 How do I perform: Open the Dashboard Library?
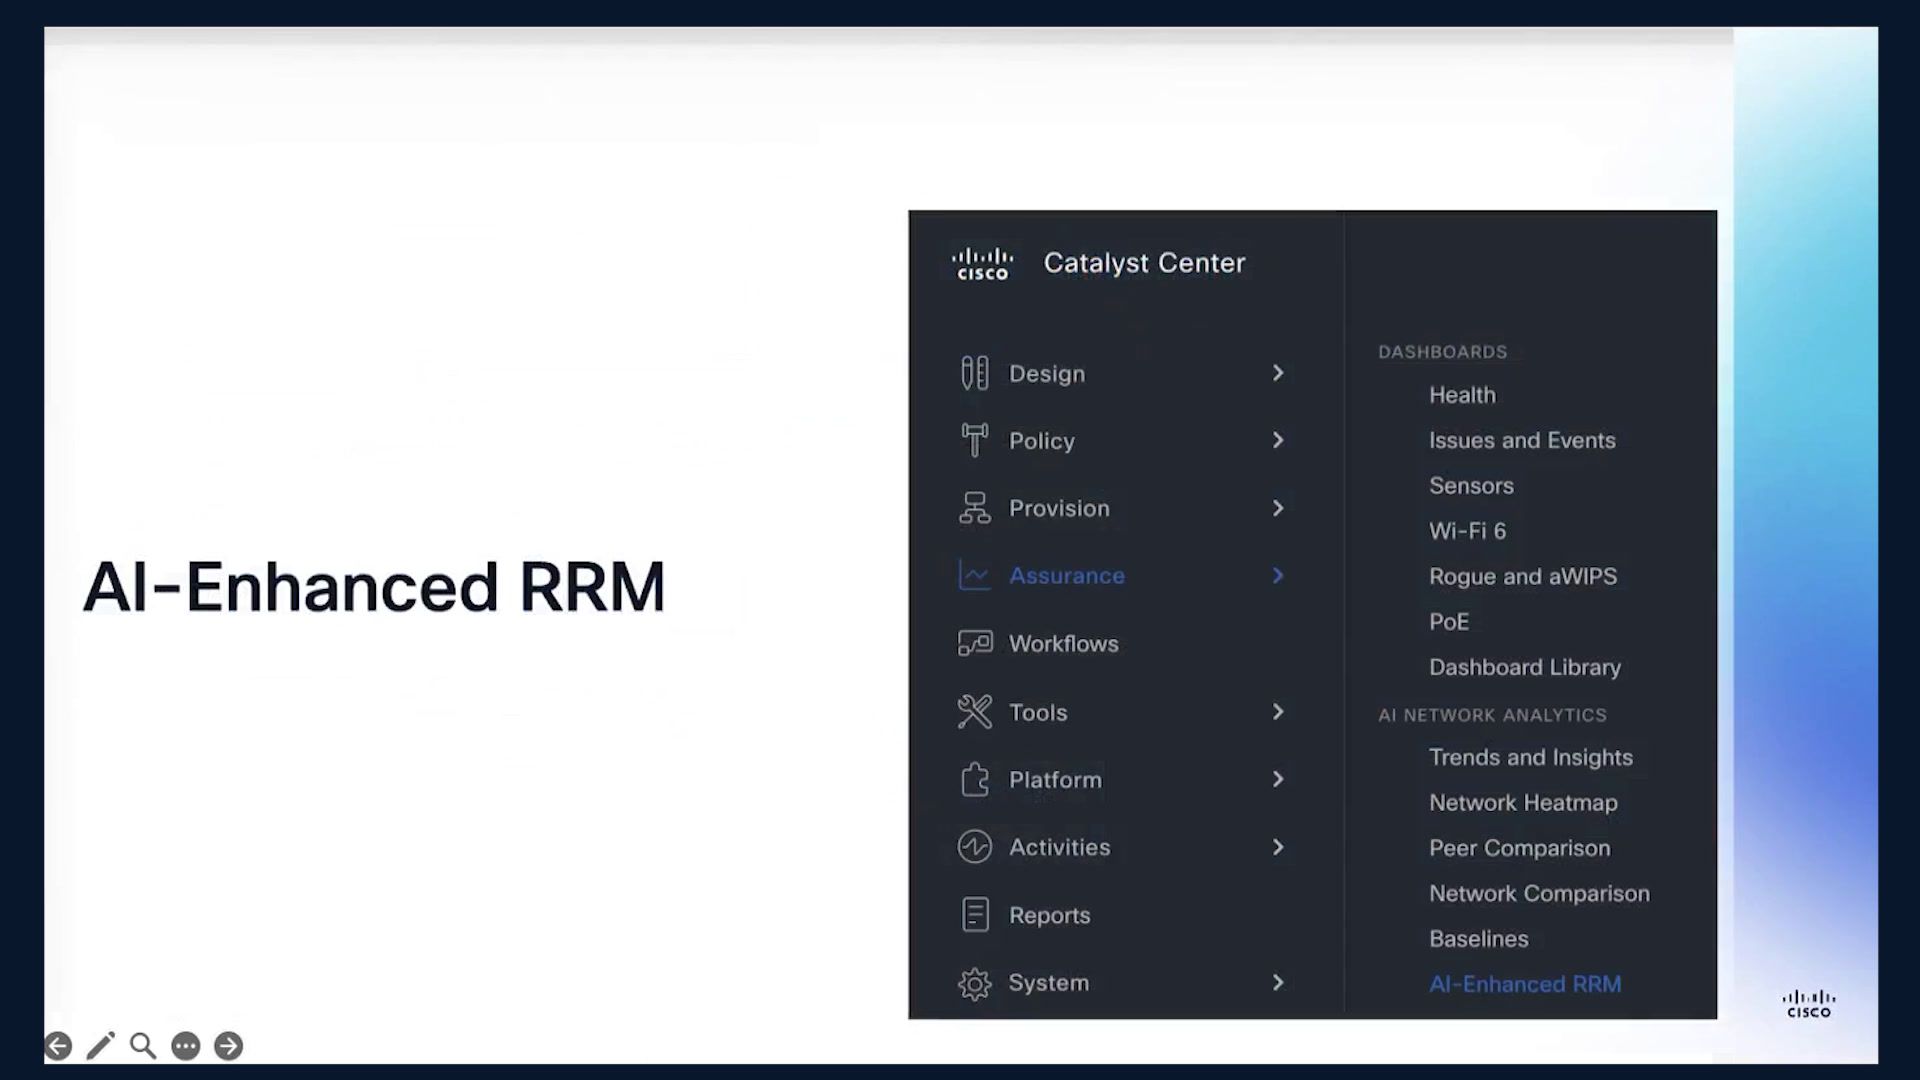(1525, 667)
